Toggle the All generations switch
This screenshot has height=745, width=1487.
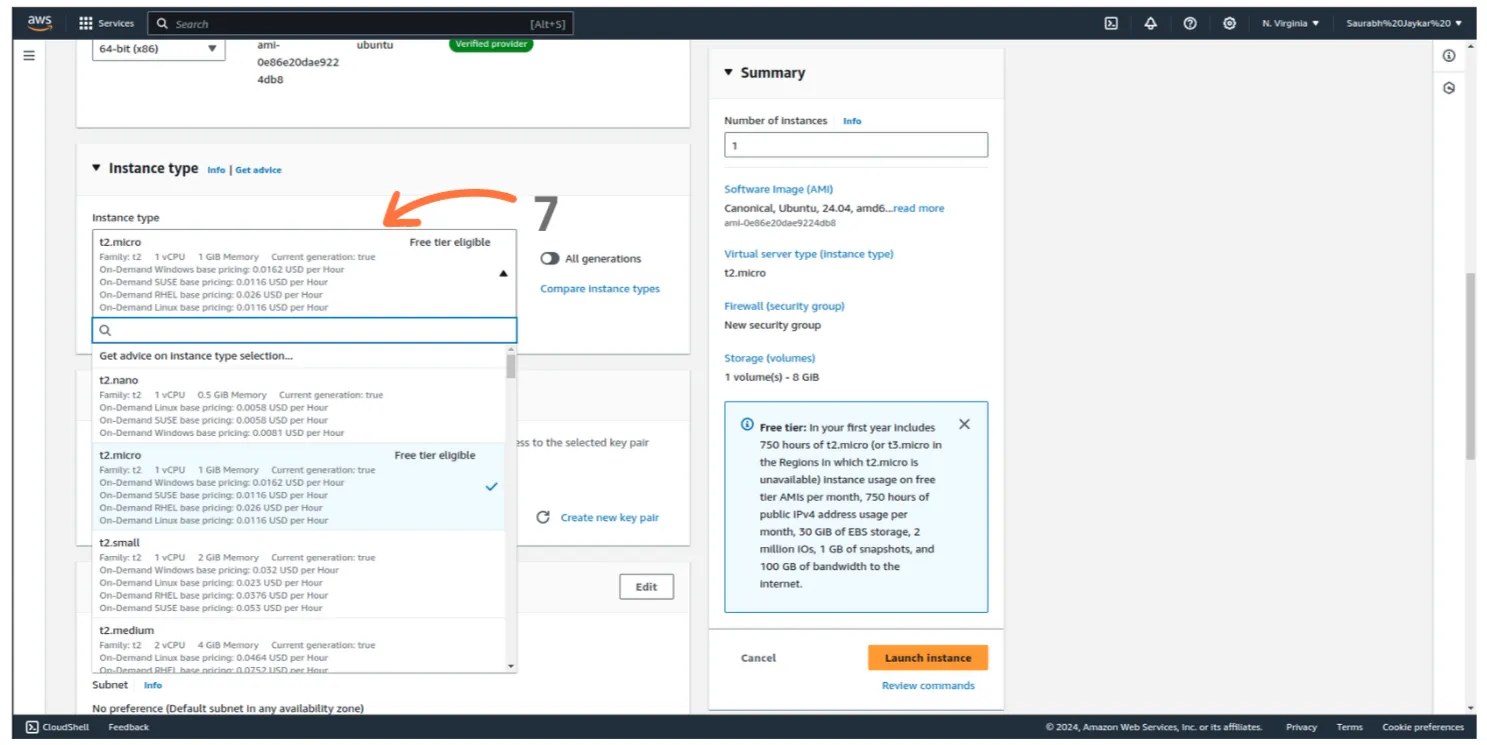point(550,258)
